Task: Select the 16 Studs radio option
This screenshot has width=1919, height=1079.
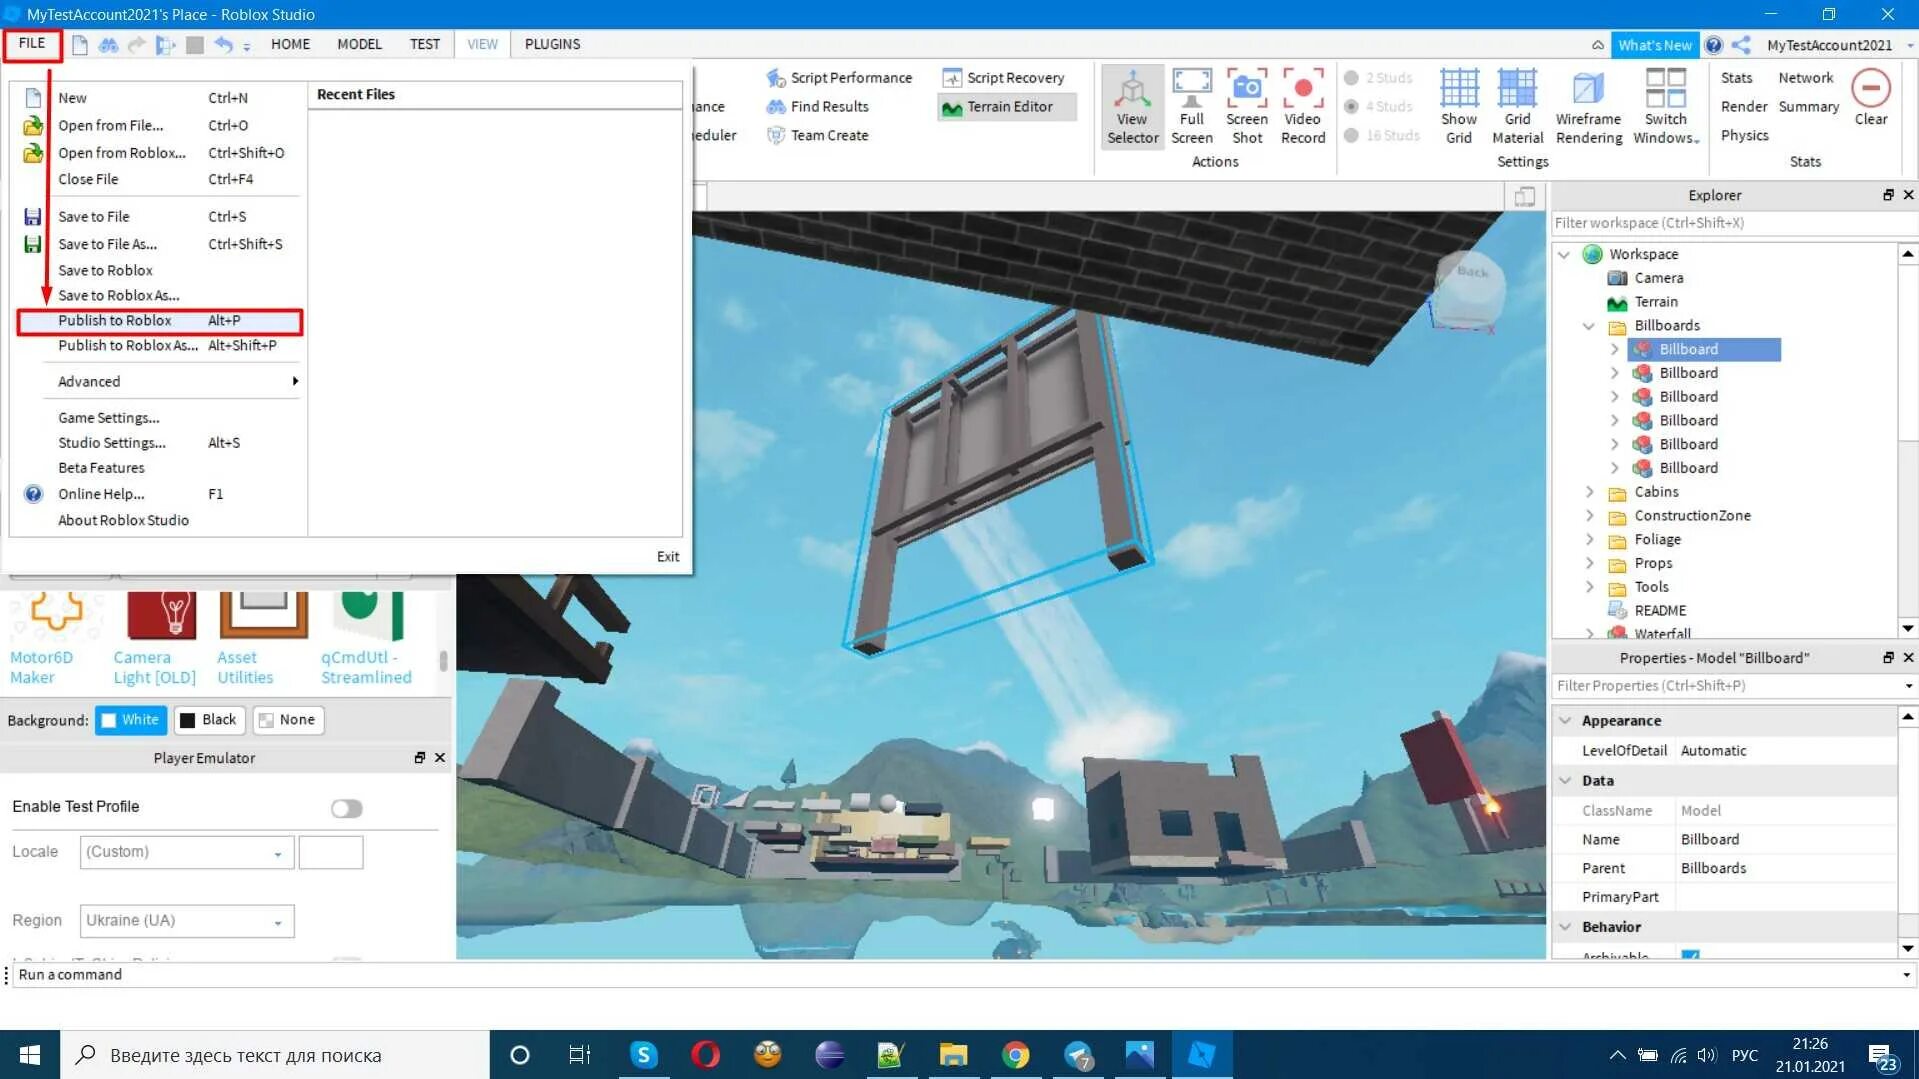Action: (1351, 136)
